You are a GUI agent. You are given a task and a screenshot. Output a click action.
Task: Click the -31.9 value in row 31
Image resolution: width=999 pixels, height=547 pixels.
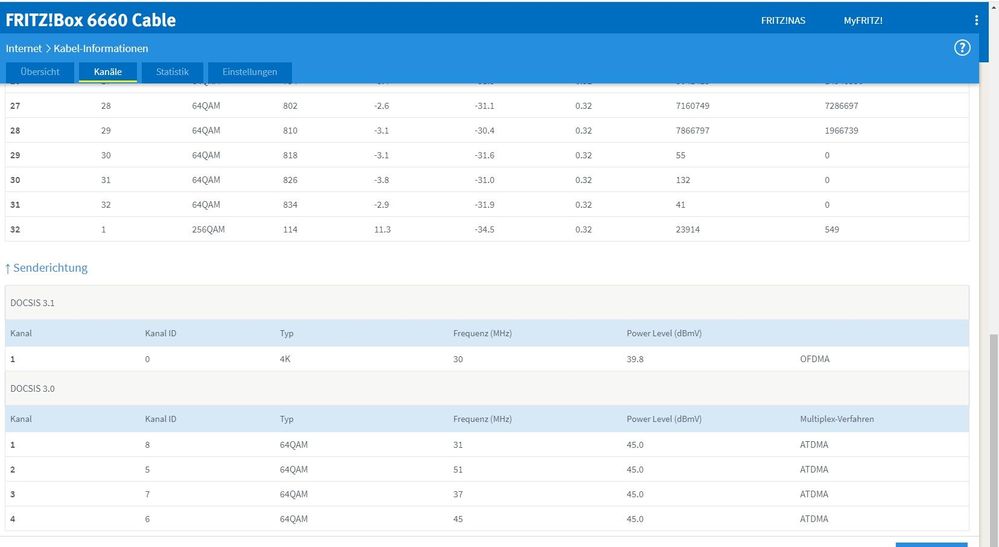pyautogui.click(x=484, y=205)
